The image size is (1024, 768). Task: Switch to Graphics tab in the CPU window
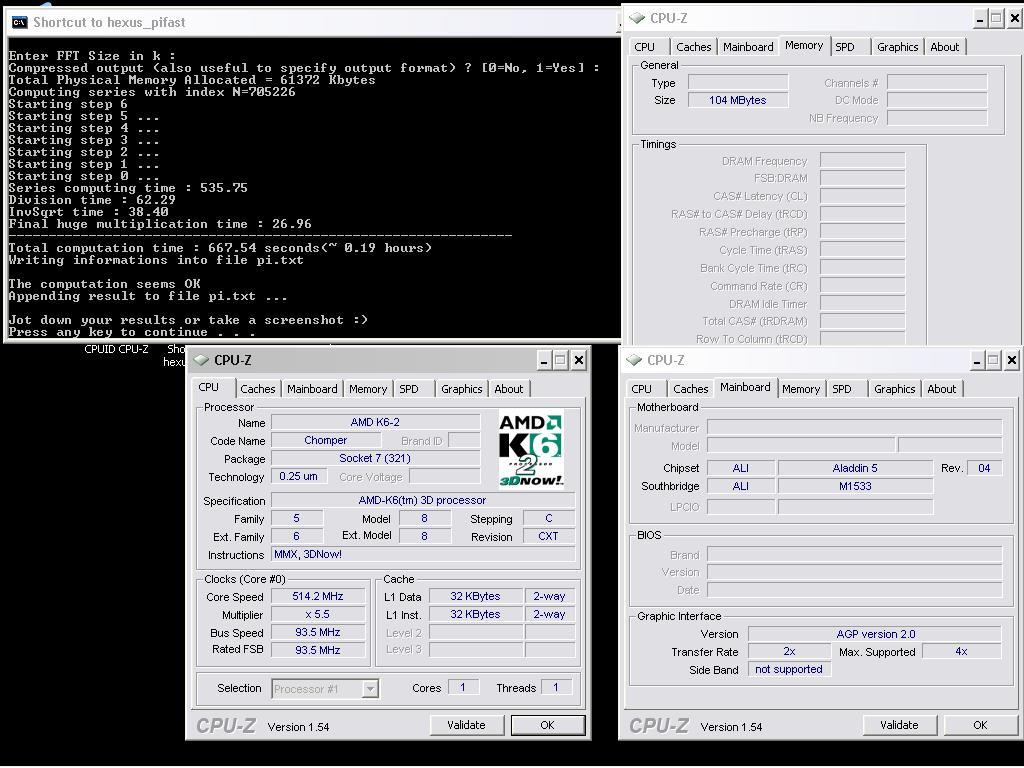click(462, 389)
